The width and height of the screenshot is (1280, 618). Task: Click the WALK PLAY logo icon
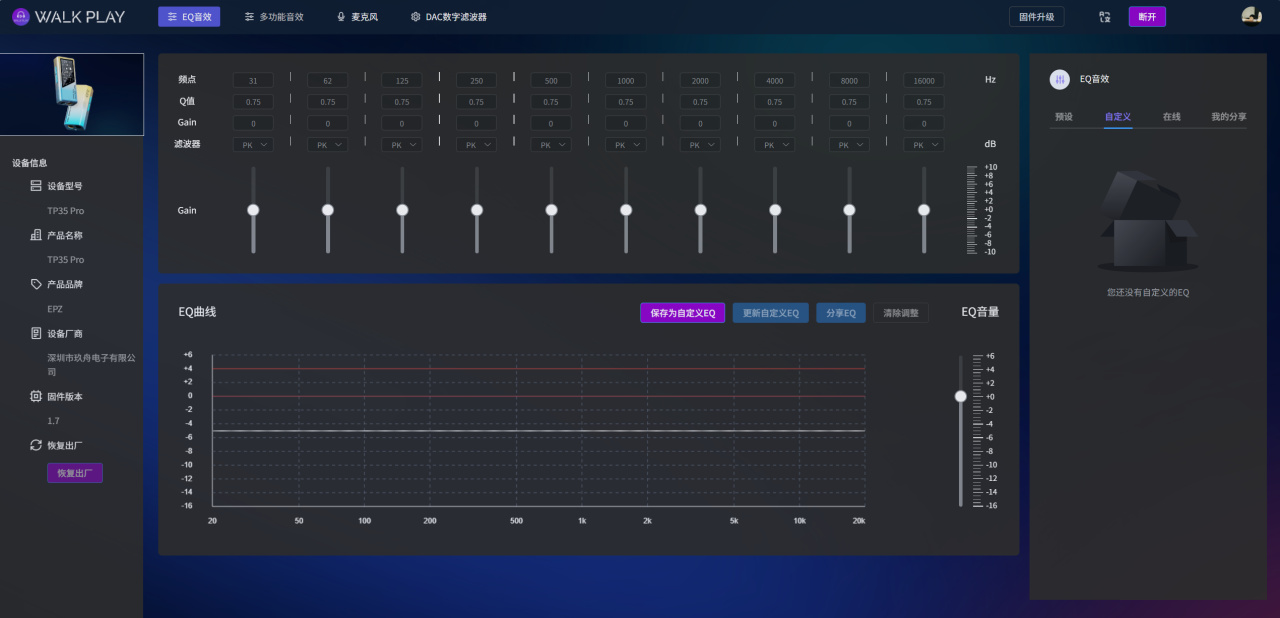21,16
